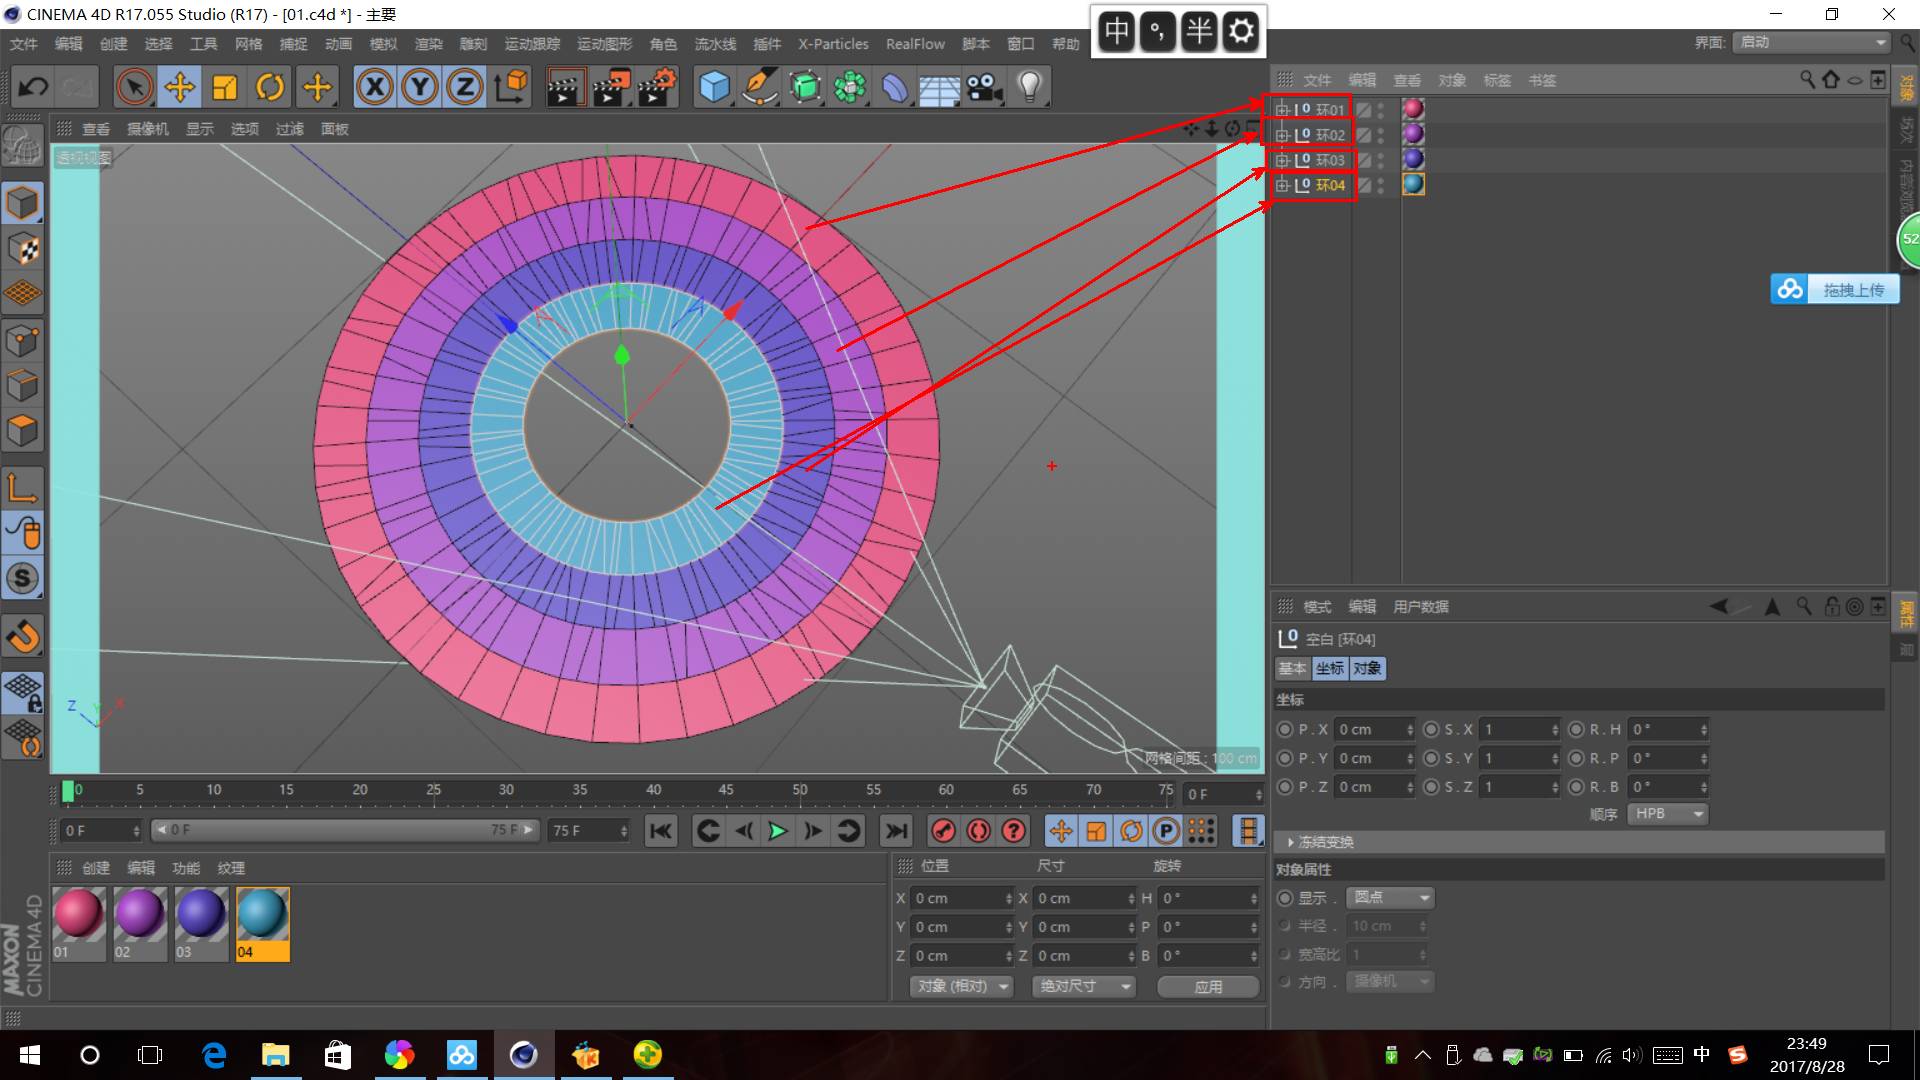Viewport: 1920px width, 1080px height.
Task: Switch to the 对象 attribute tab
Action: (1366, 668)
